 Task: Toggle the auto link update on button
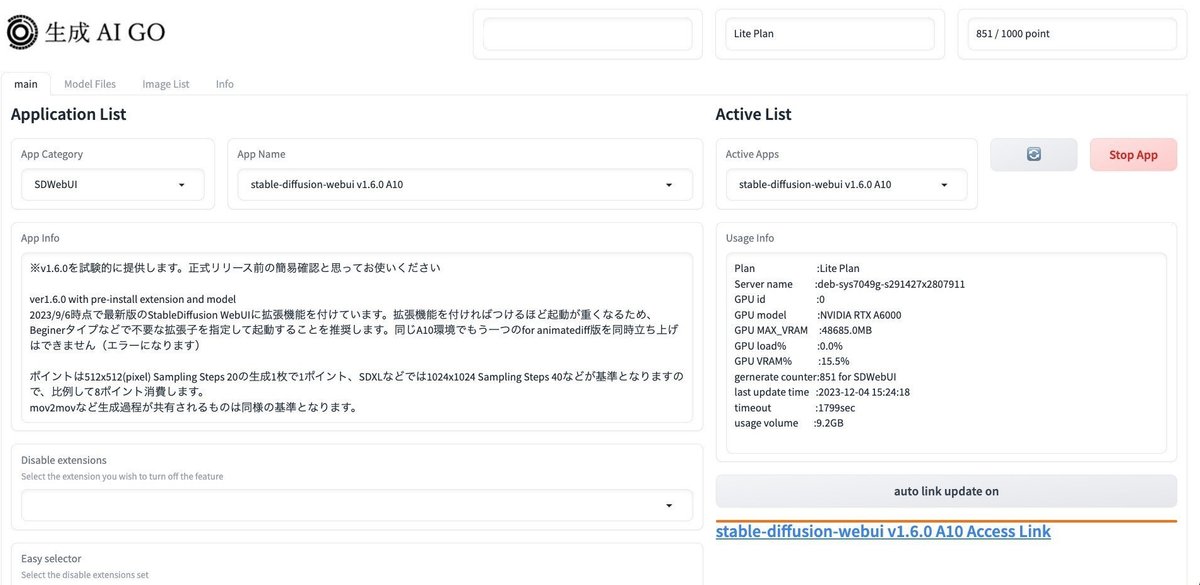[x=946, y=491]
